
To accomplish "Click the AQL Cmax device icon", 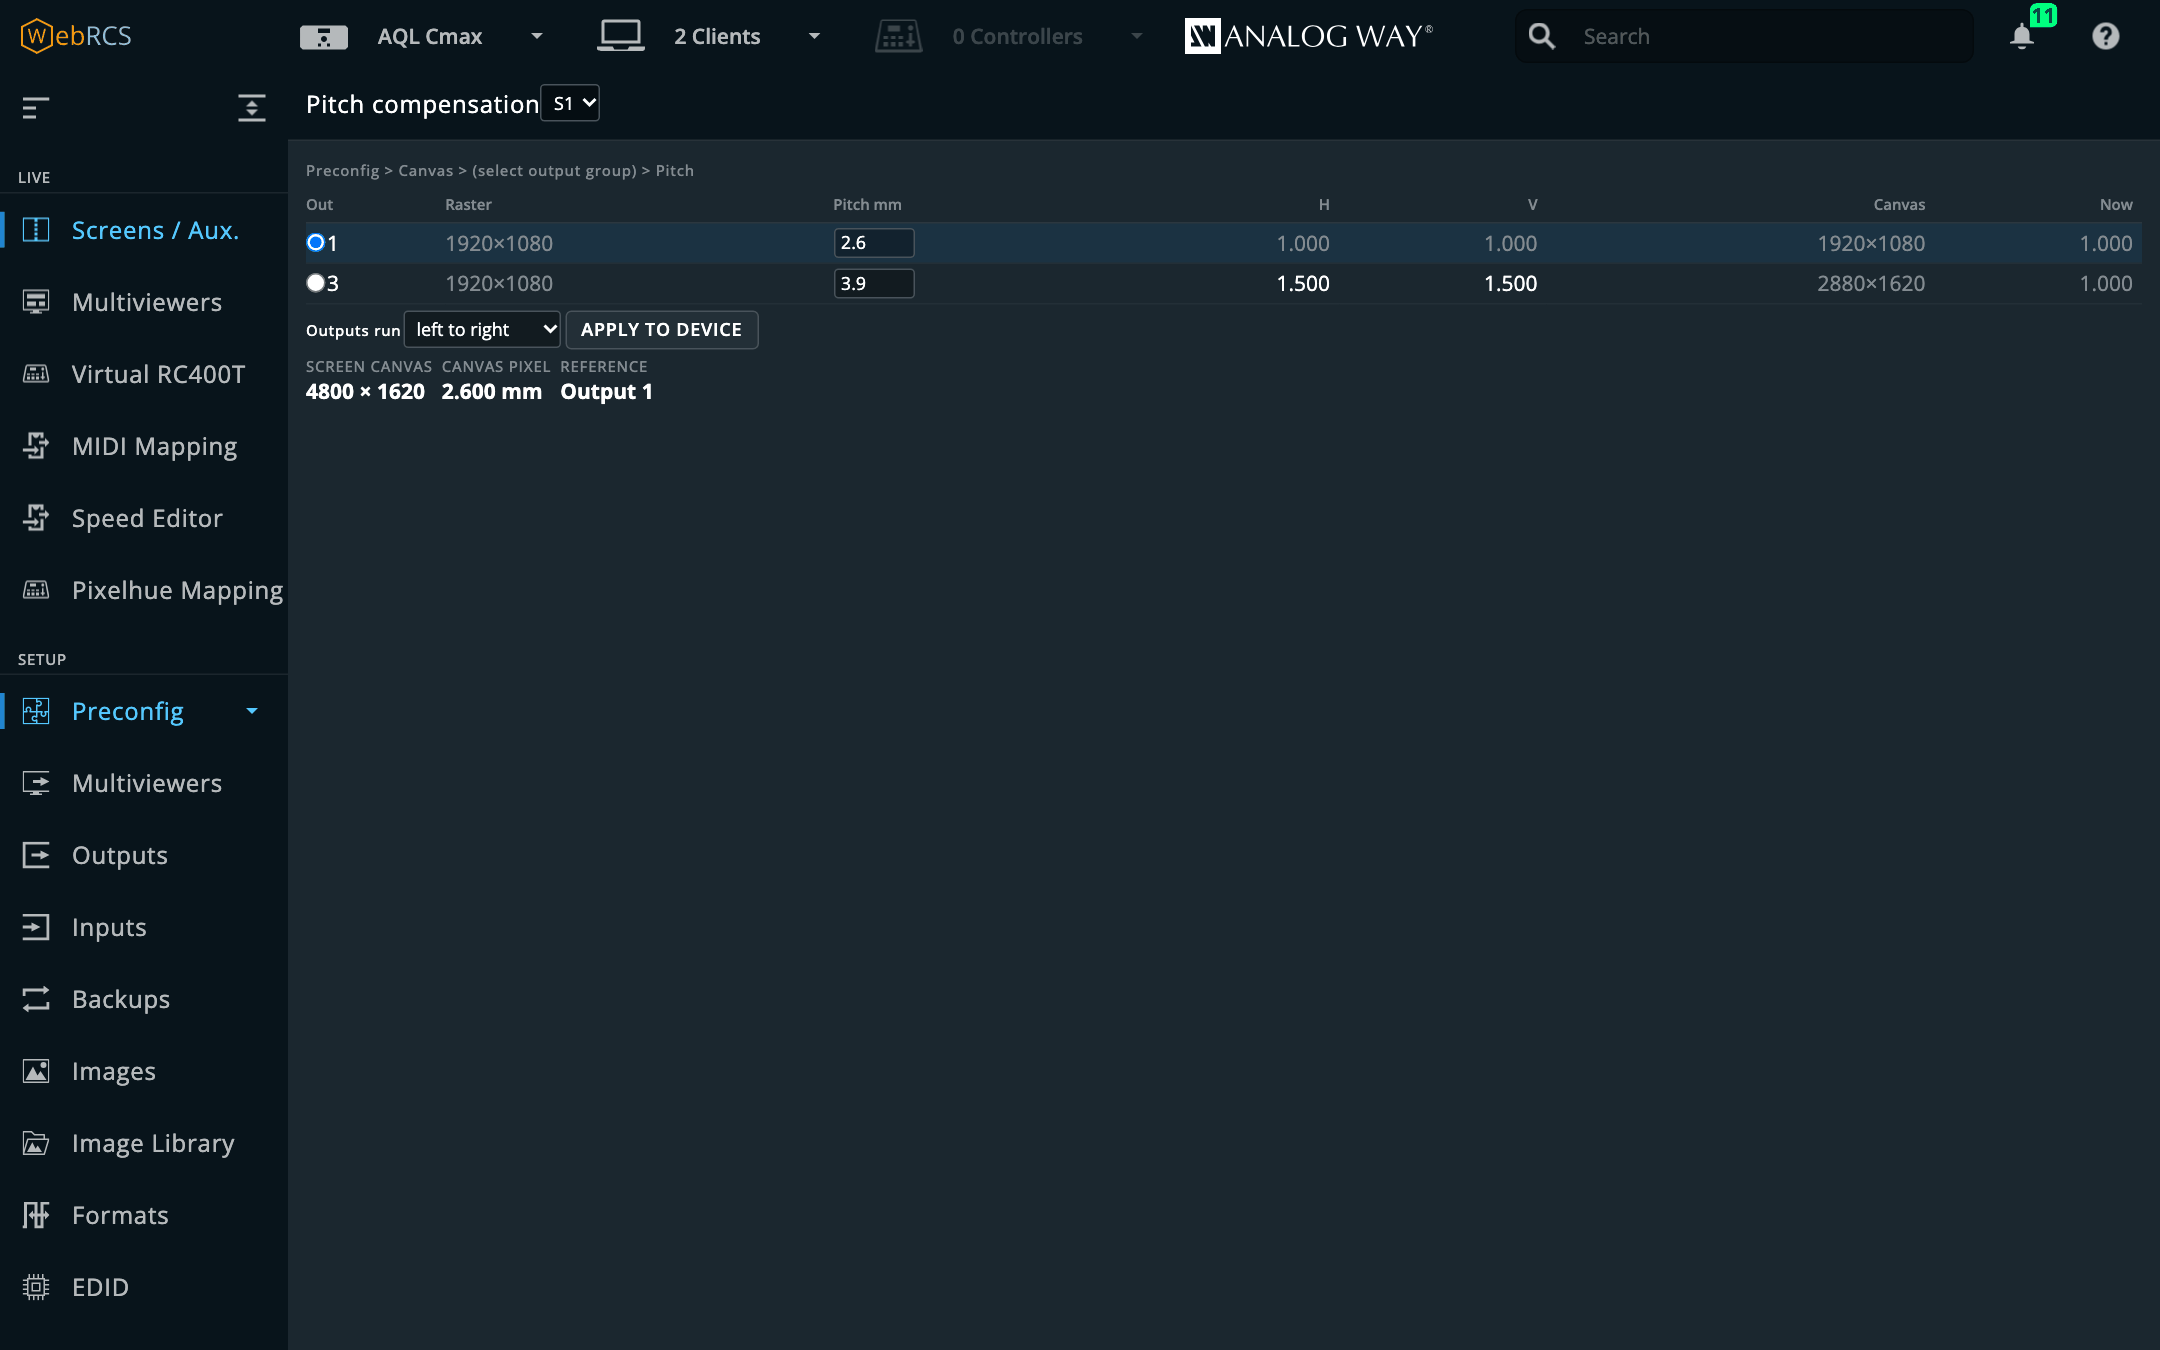I will pos(324,37).
